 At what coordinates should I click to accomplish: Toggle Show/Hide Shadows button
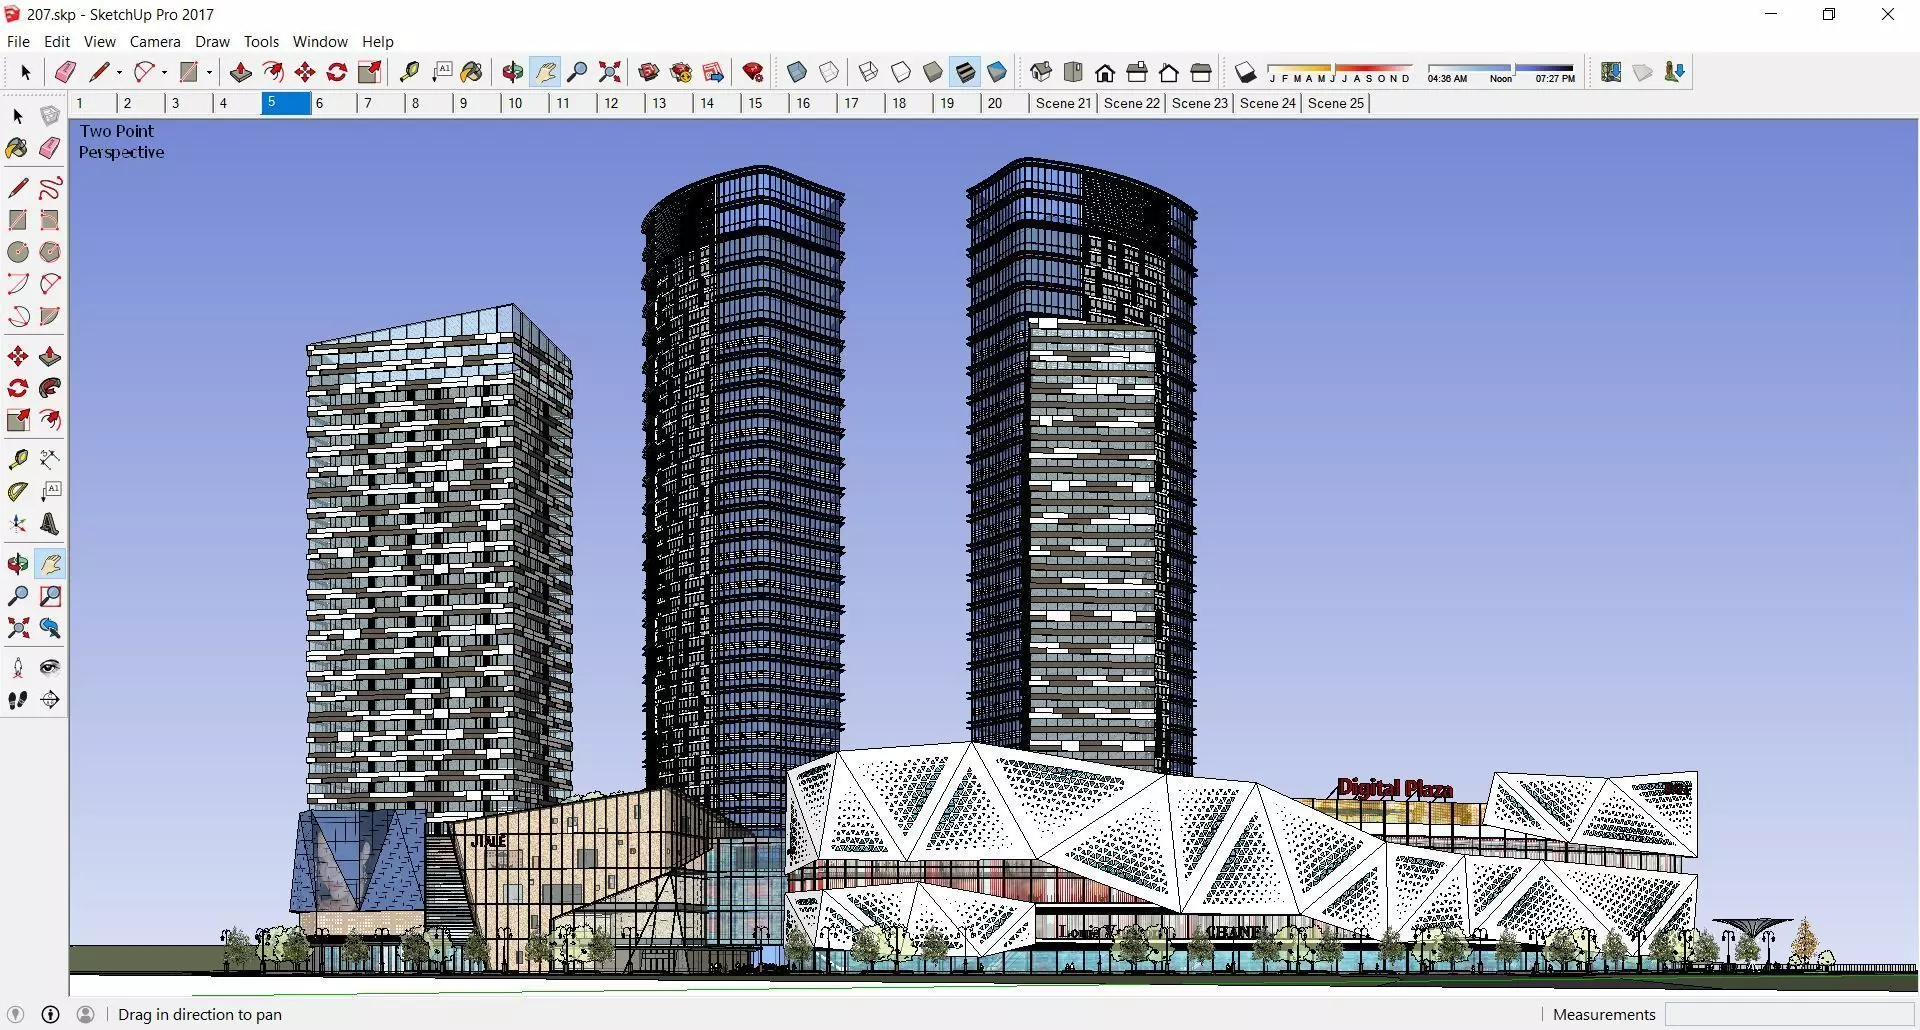coord(1245,72)
